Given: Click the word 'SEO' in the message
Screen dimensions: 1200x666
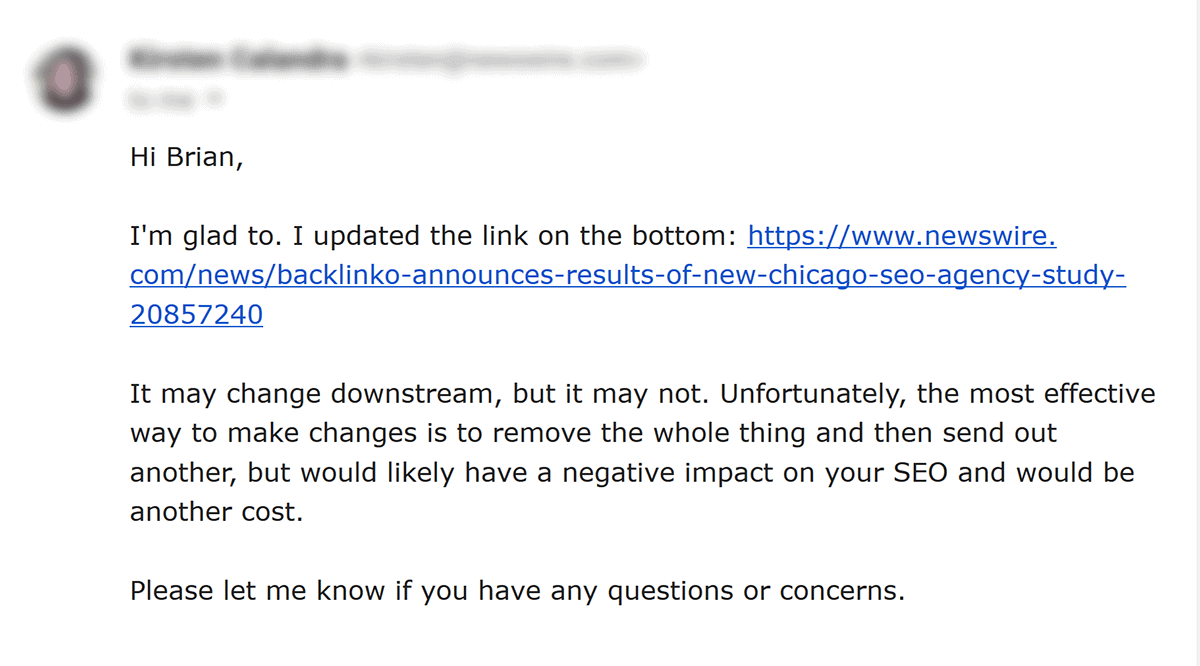Looking at the screenshot, I should [x=920, y=472].
